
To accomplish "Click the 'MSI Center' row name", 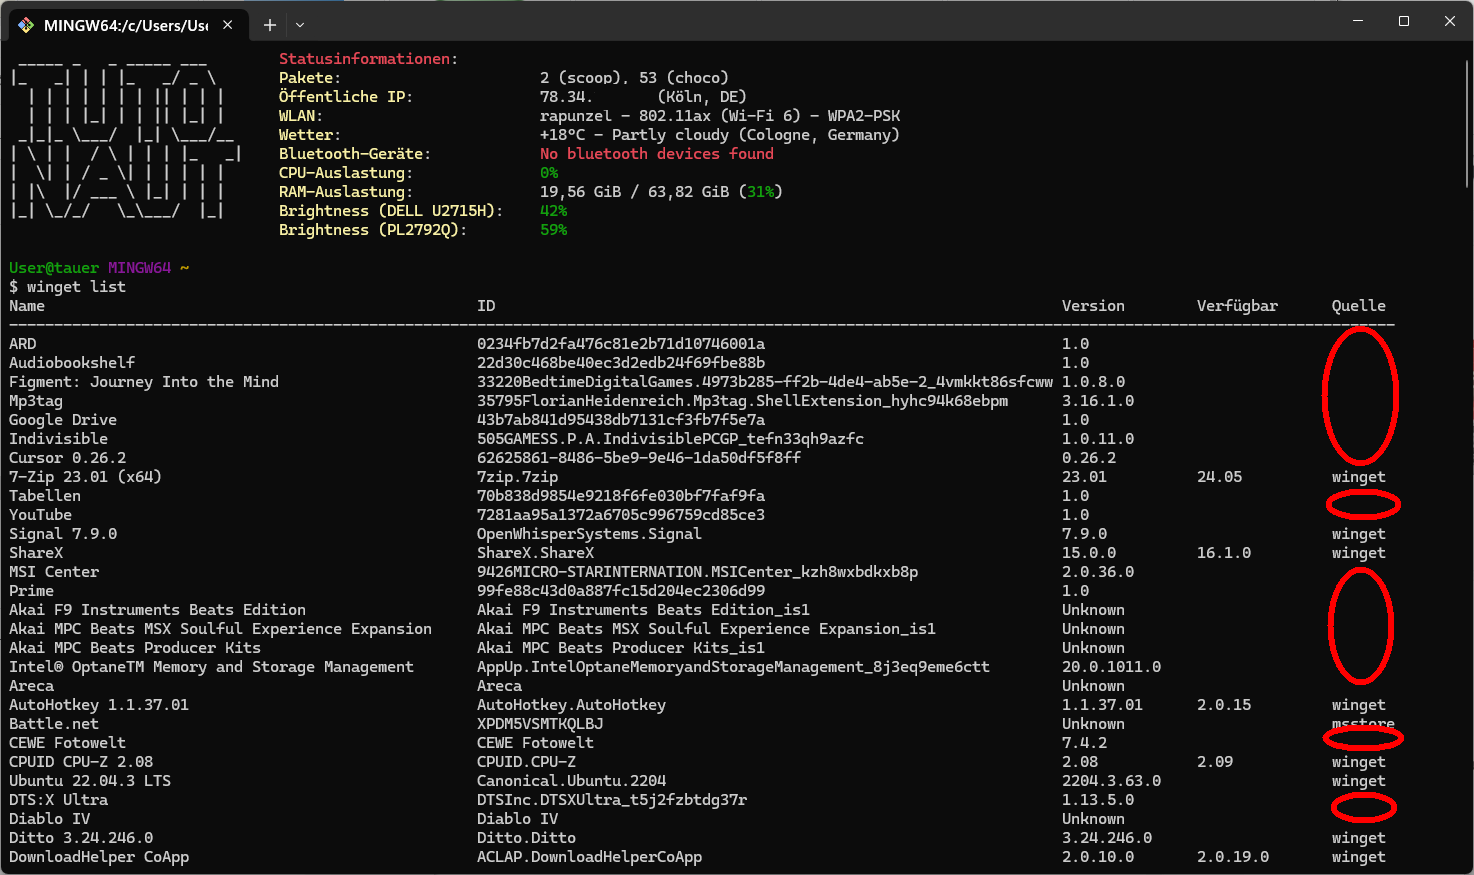I will [x=54, y=572].
